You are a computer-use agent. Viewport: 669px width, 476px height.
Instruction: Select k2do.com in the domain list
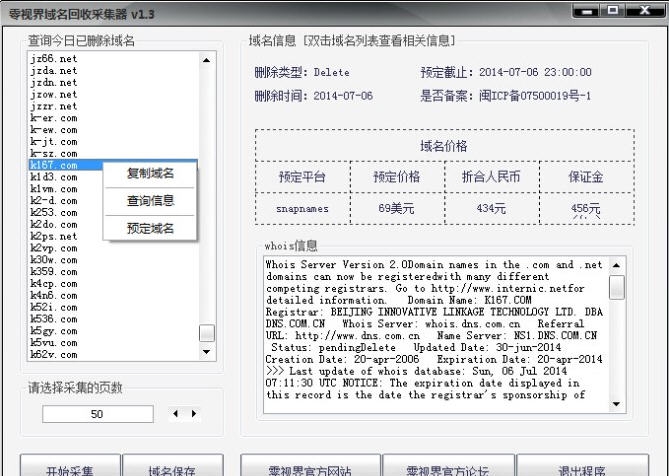pyautogui.click(x=54, y=224)
